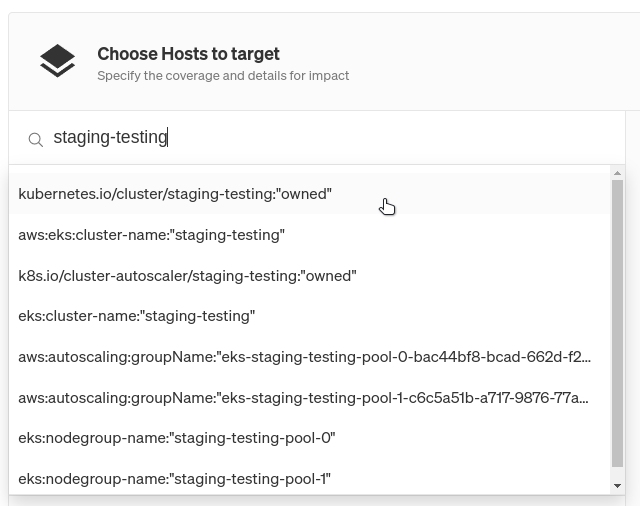This screenshot has height=506, width=640.
Task: Place the cursor after the typed staging-testing text
Action: tap(168, 138)
